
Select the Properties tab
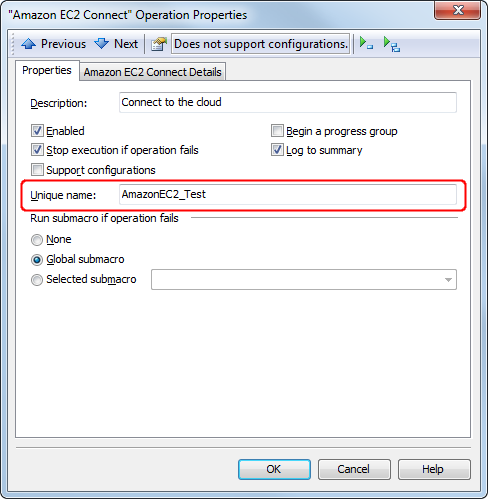click(47, 70)
